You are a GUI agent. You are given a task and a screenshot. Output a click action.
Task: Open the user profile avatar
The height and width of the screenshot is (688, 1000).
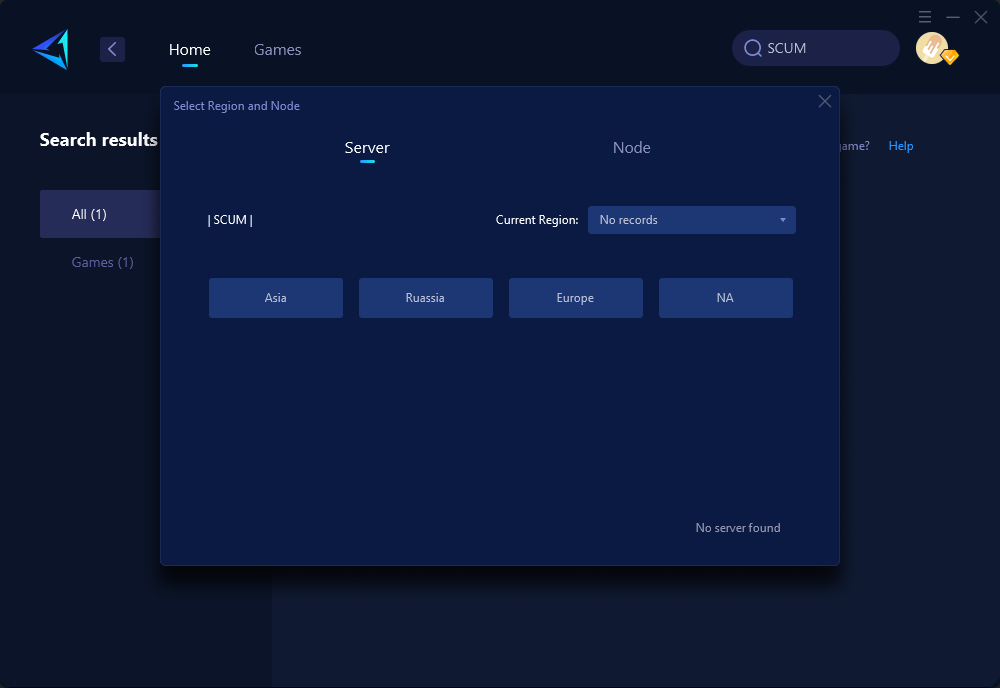coord(932,48)
